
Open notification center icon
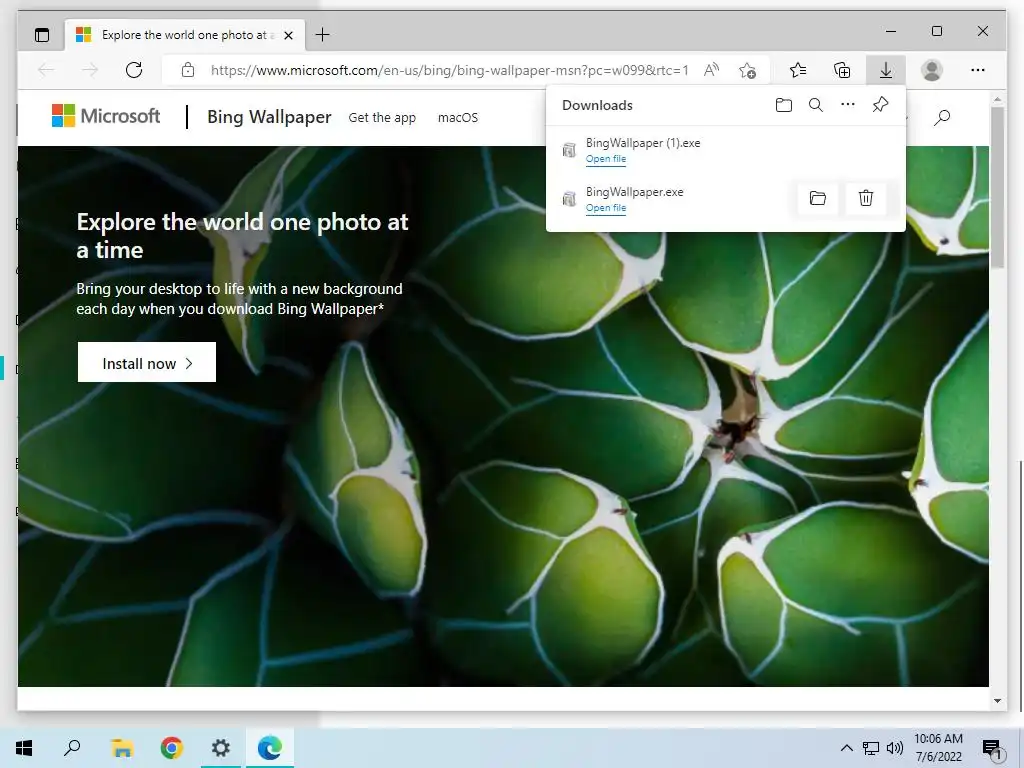[x=992, y=749]
